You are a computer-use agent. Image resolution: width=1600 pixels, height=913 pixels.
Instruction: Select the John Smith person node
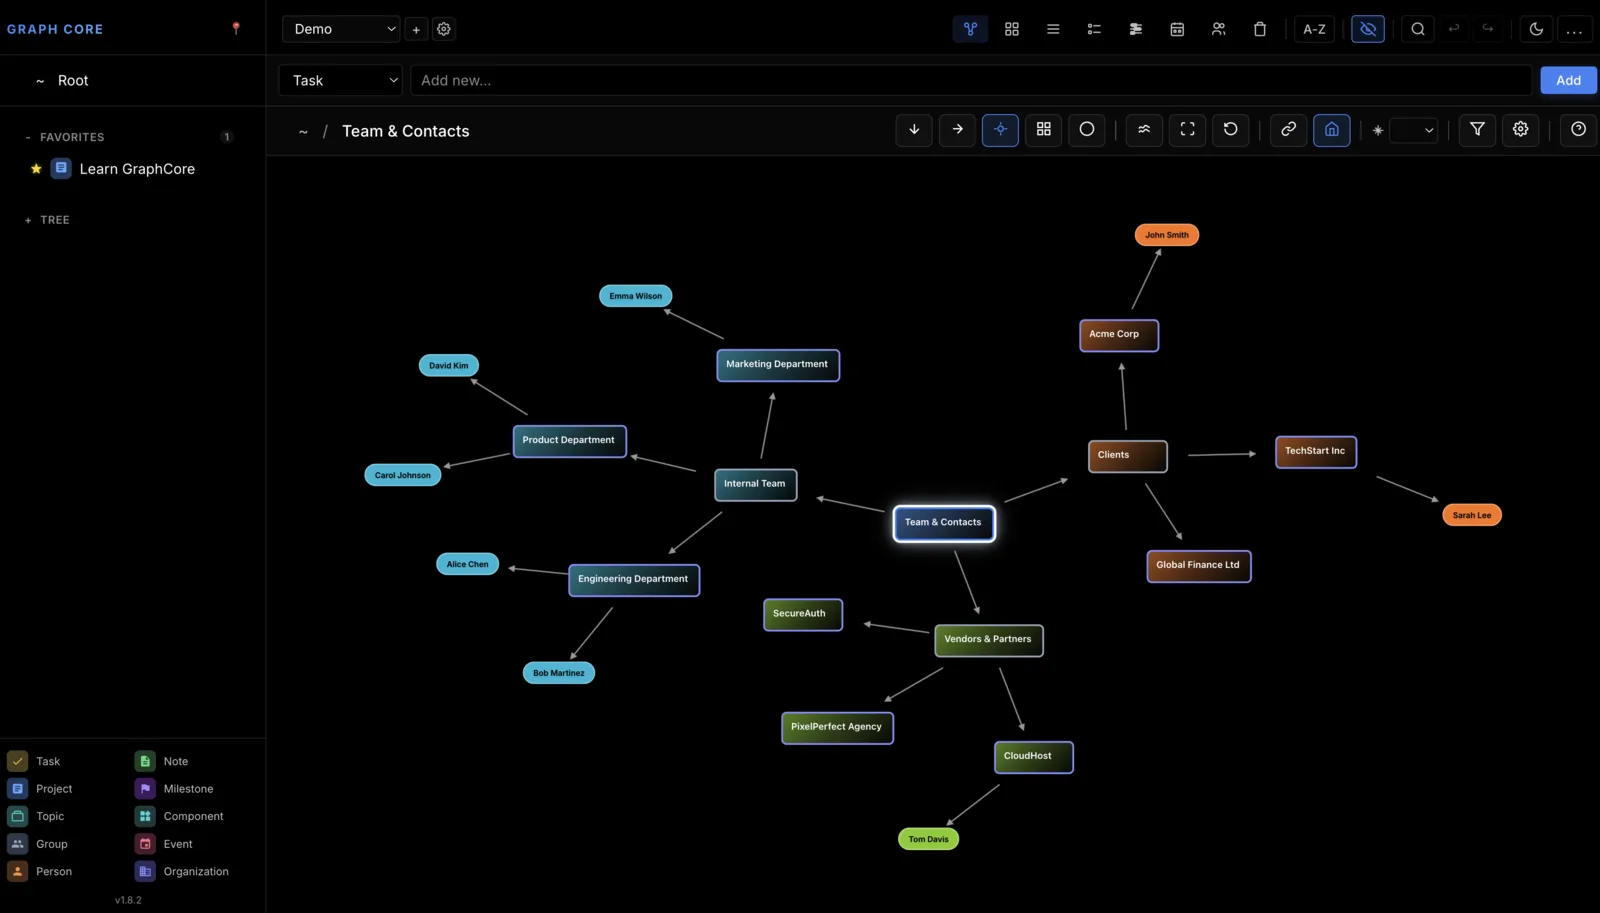click(x=1167, y=235)
